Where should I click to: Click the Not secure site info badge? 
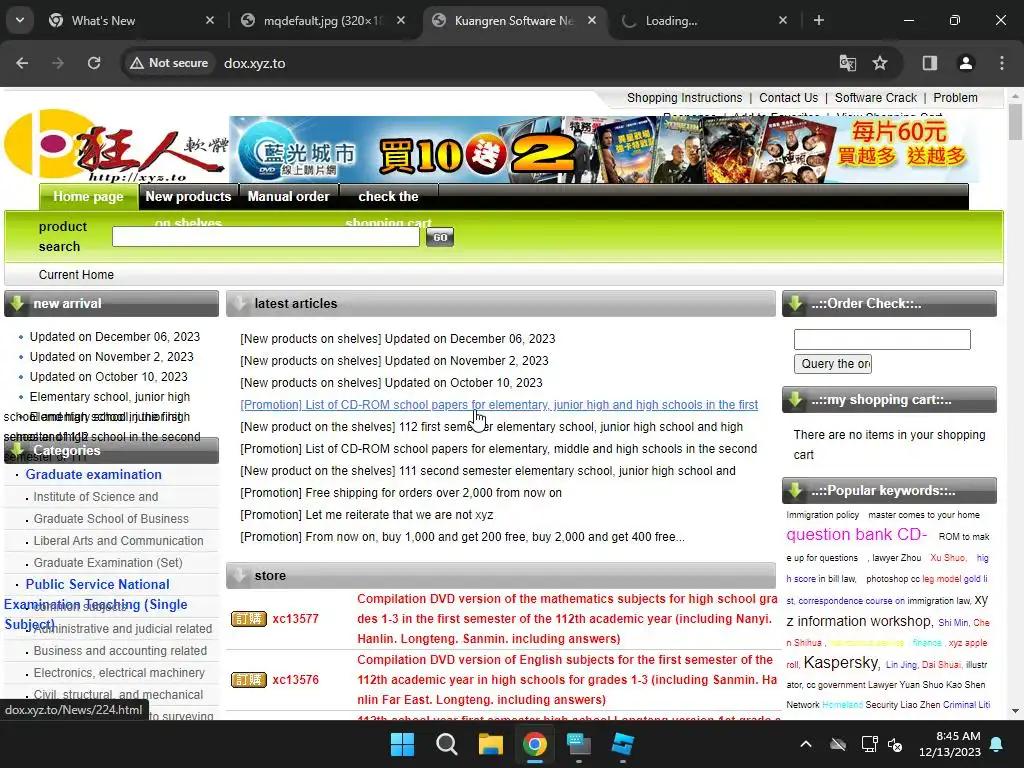click(169, 63)
